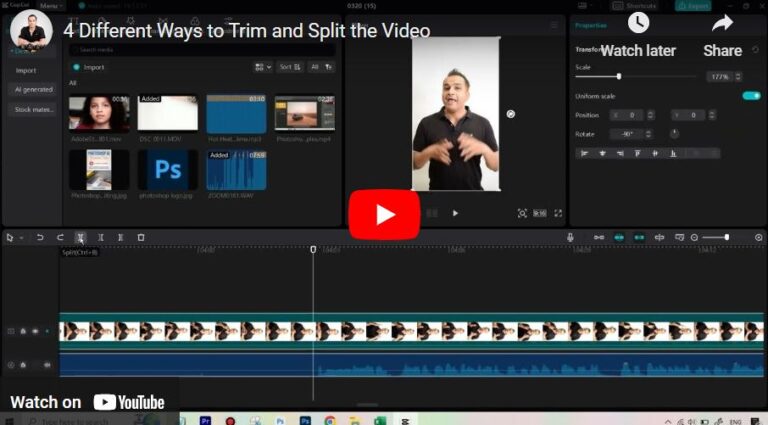The image size is (768, 425).
Task: Click the Rotate -90° value field
Action: [x=627, y=134]
